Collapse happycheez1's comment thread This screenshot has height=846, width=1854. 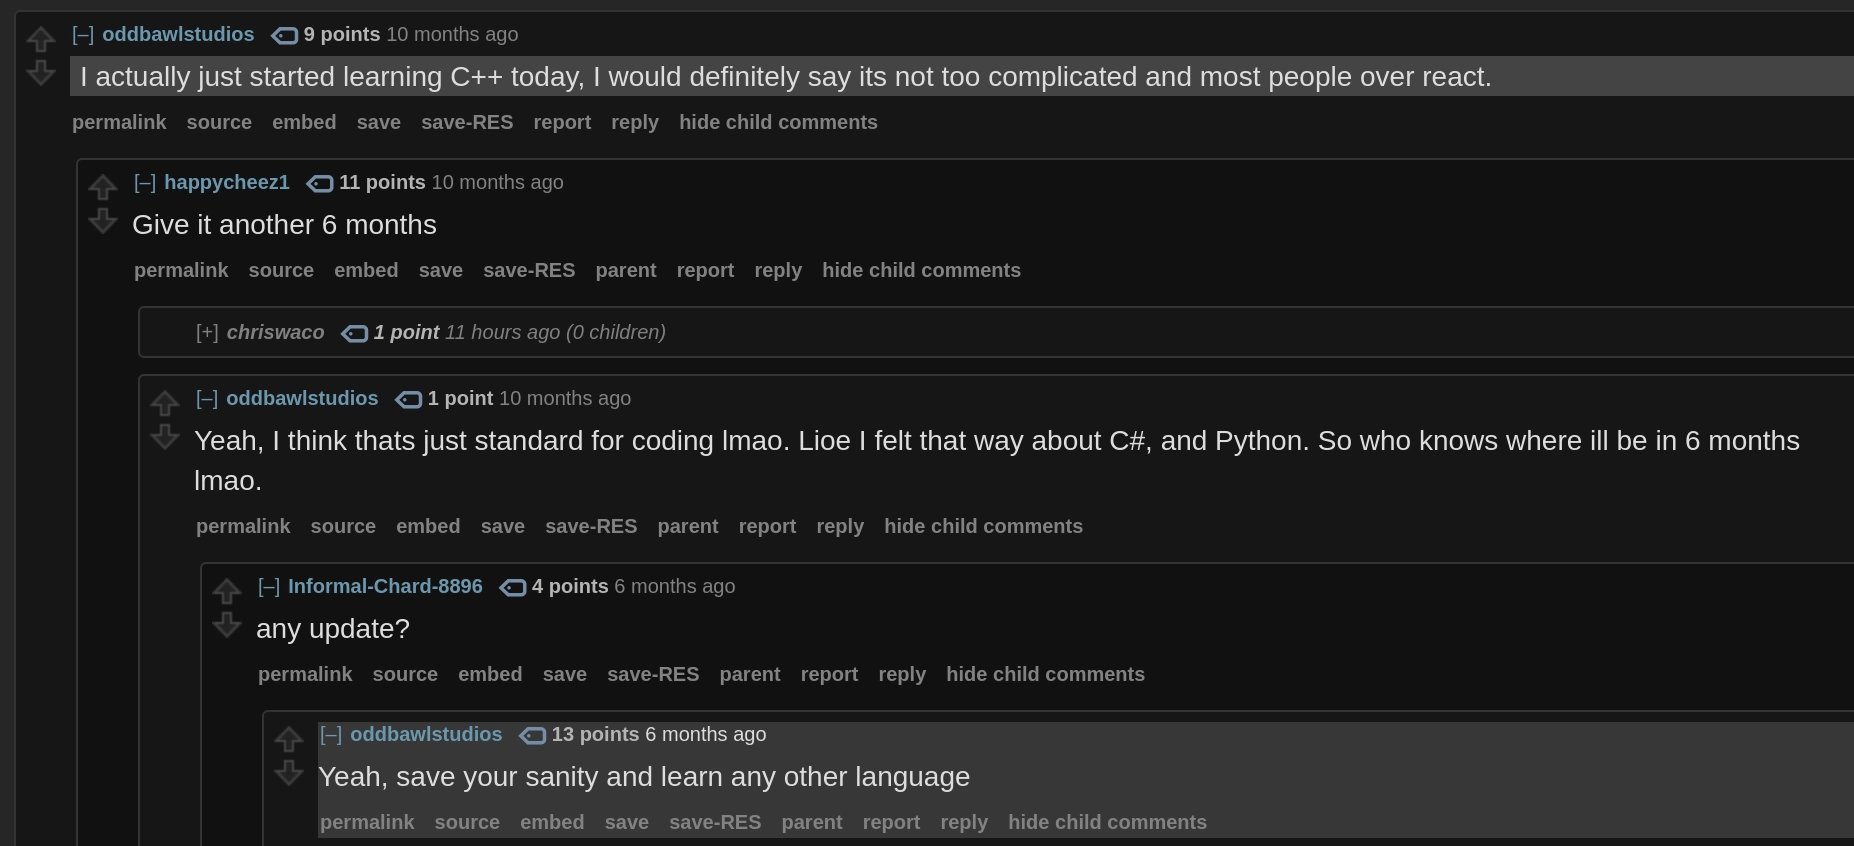tap(145, 183)
